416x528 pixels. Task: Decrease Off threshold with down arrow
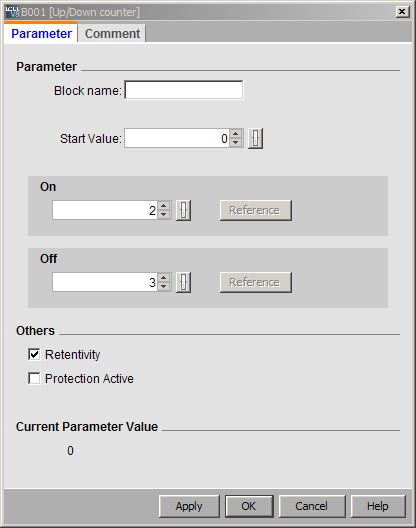(x=164, y=286)
